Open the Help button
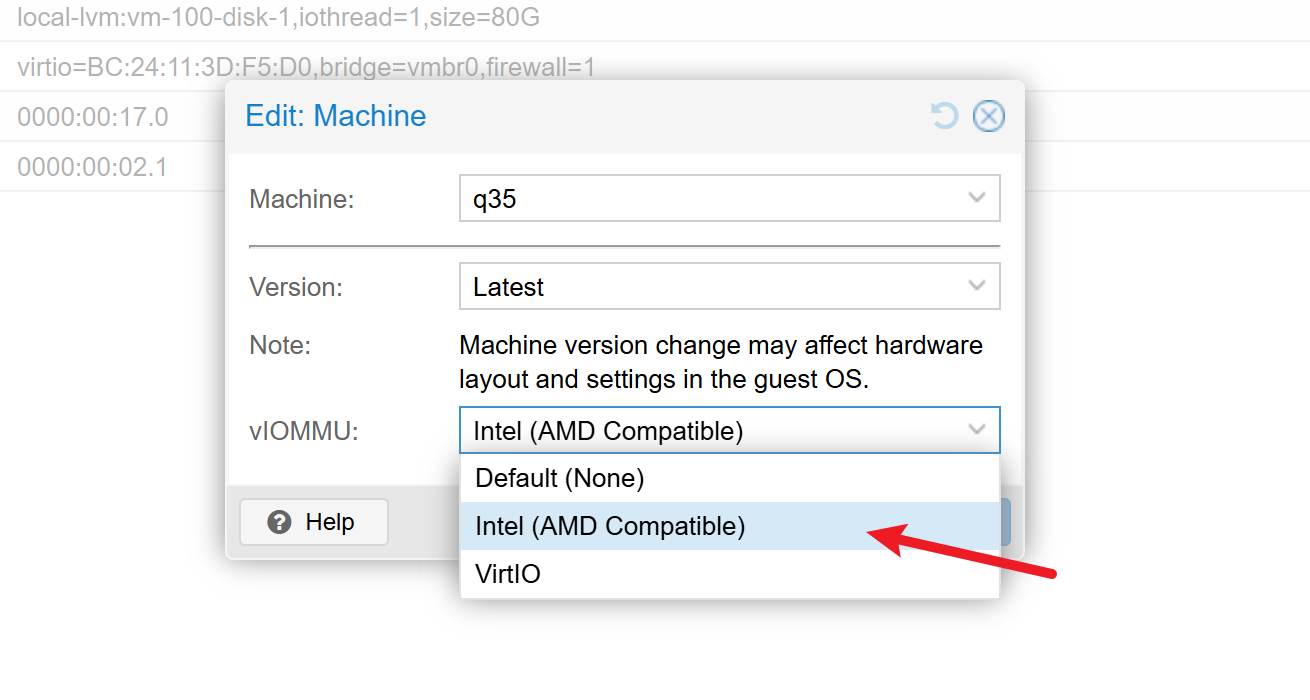The image size is (1310, 700). [x=314, y=522]
